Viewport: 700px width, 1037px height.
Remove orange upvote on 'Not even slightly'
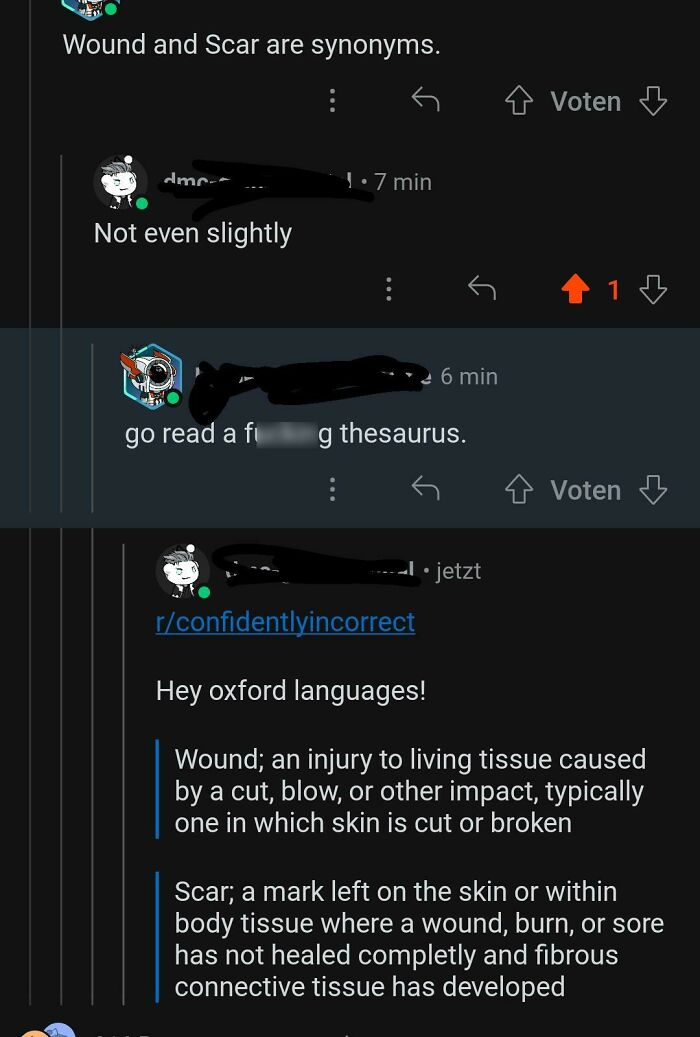[575, 290]
